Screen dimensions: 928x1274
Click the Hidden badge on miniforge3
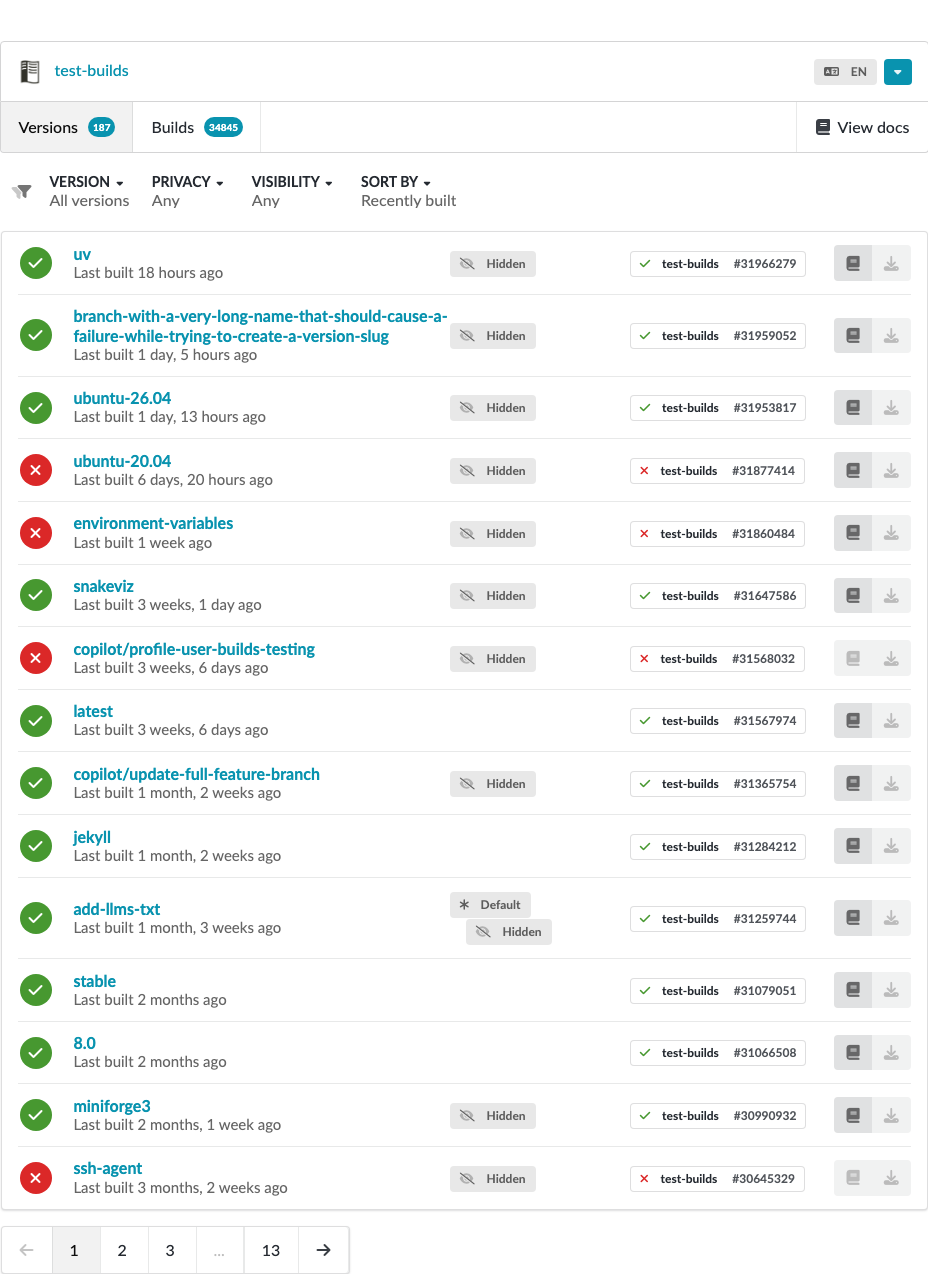coord(493,1116)
